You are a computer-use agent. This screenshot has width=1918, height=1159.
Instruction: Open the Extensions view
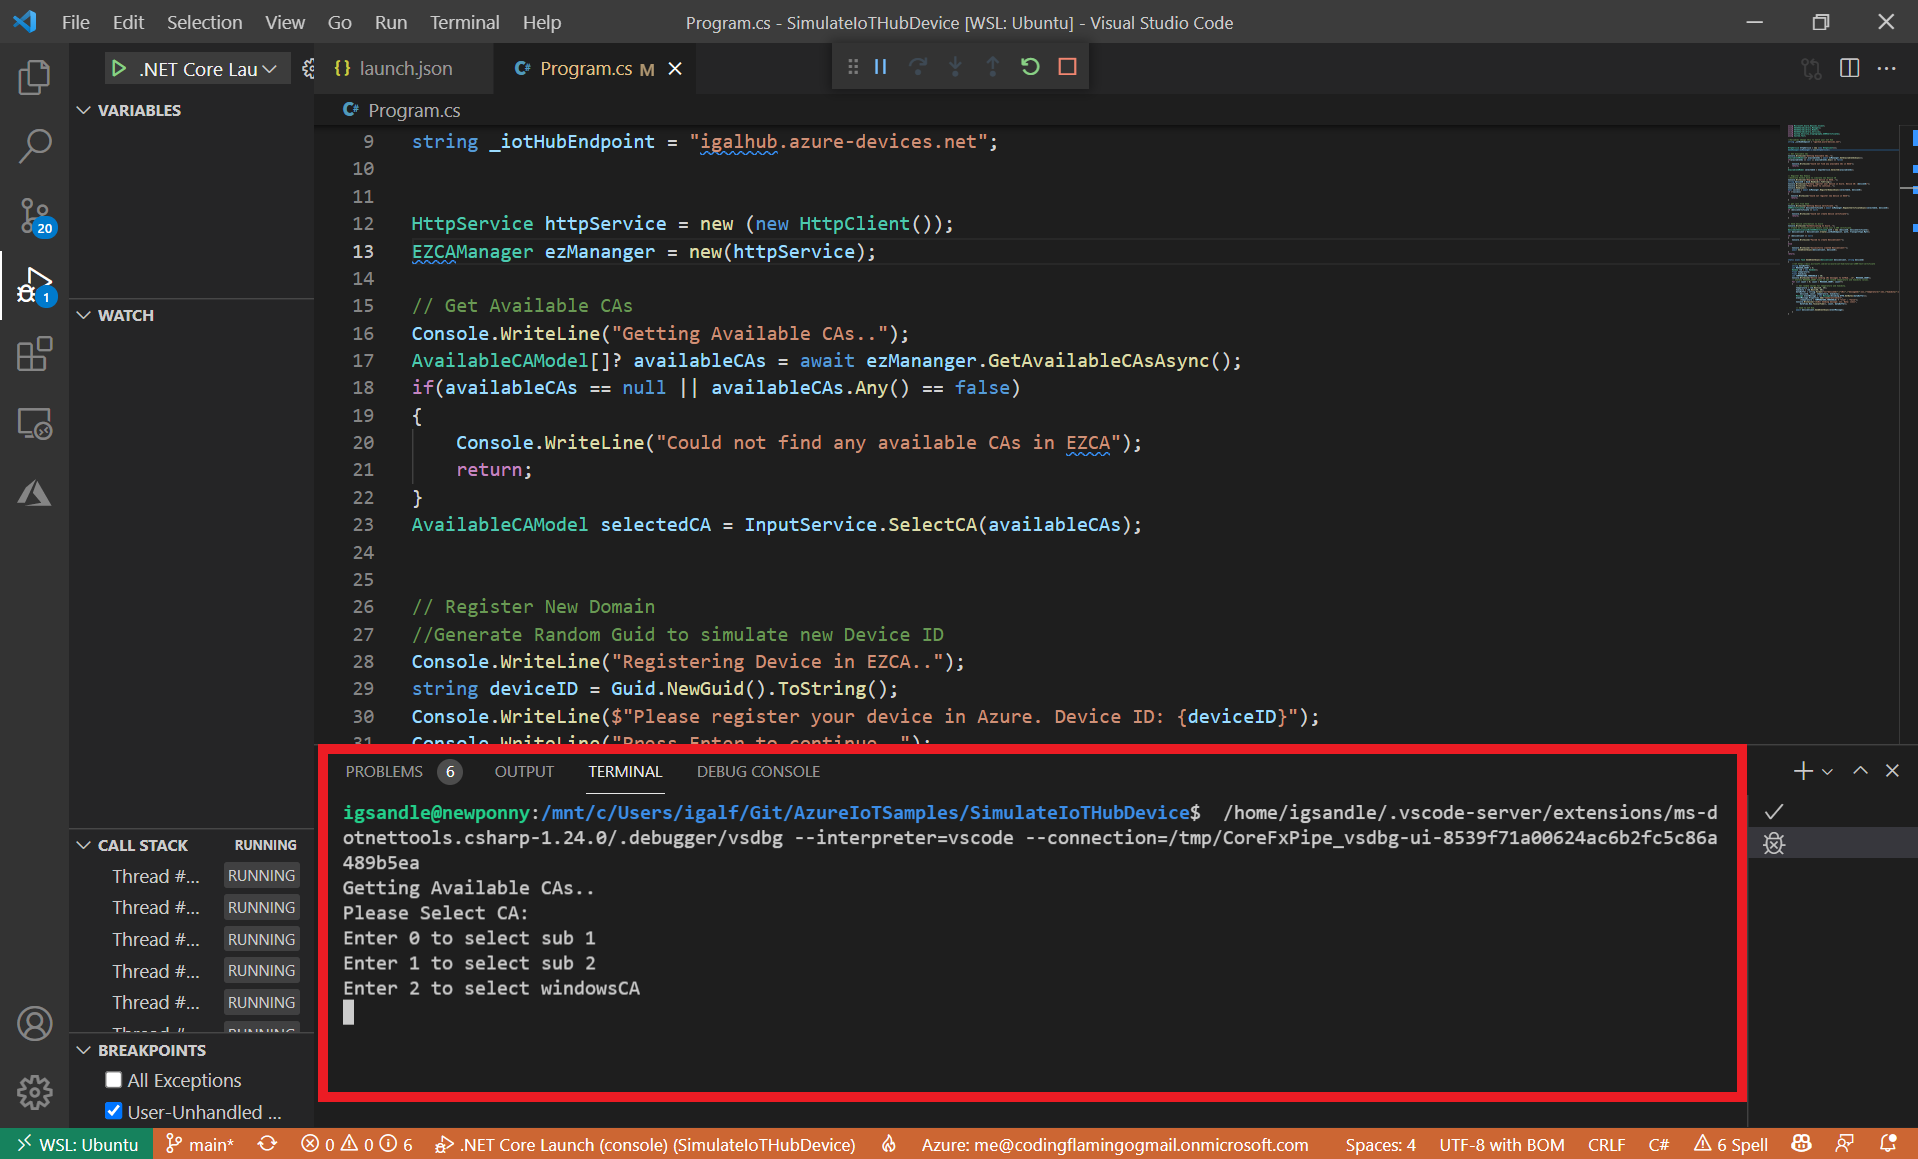pyautogui.click(x=34, y=354)
